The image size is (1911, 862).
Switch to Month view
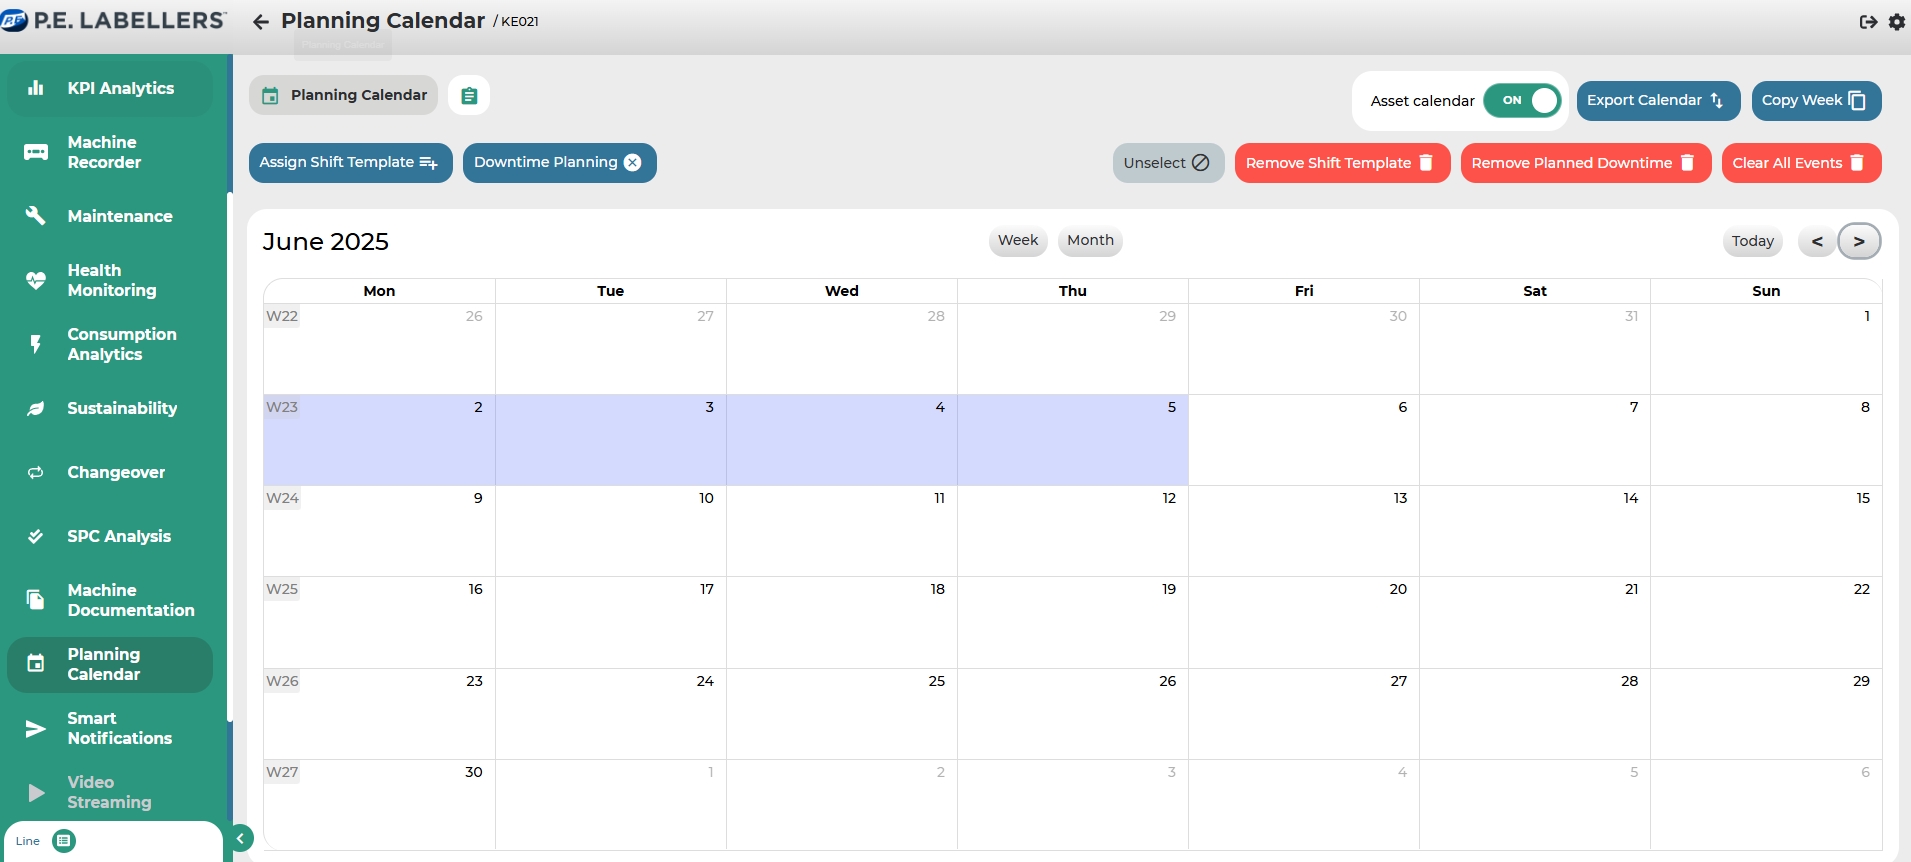pos(1089,240)
